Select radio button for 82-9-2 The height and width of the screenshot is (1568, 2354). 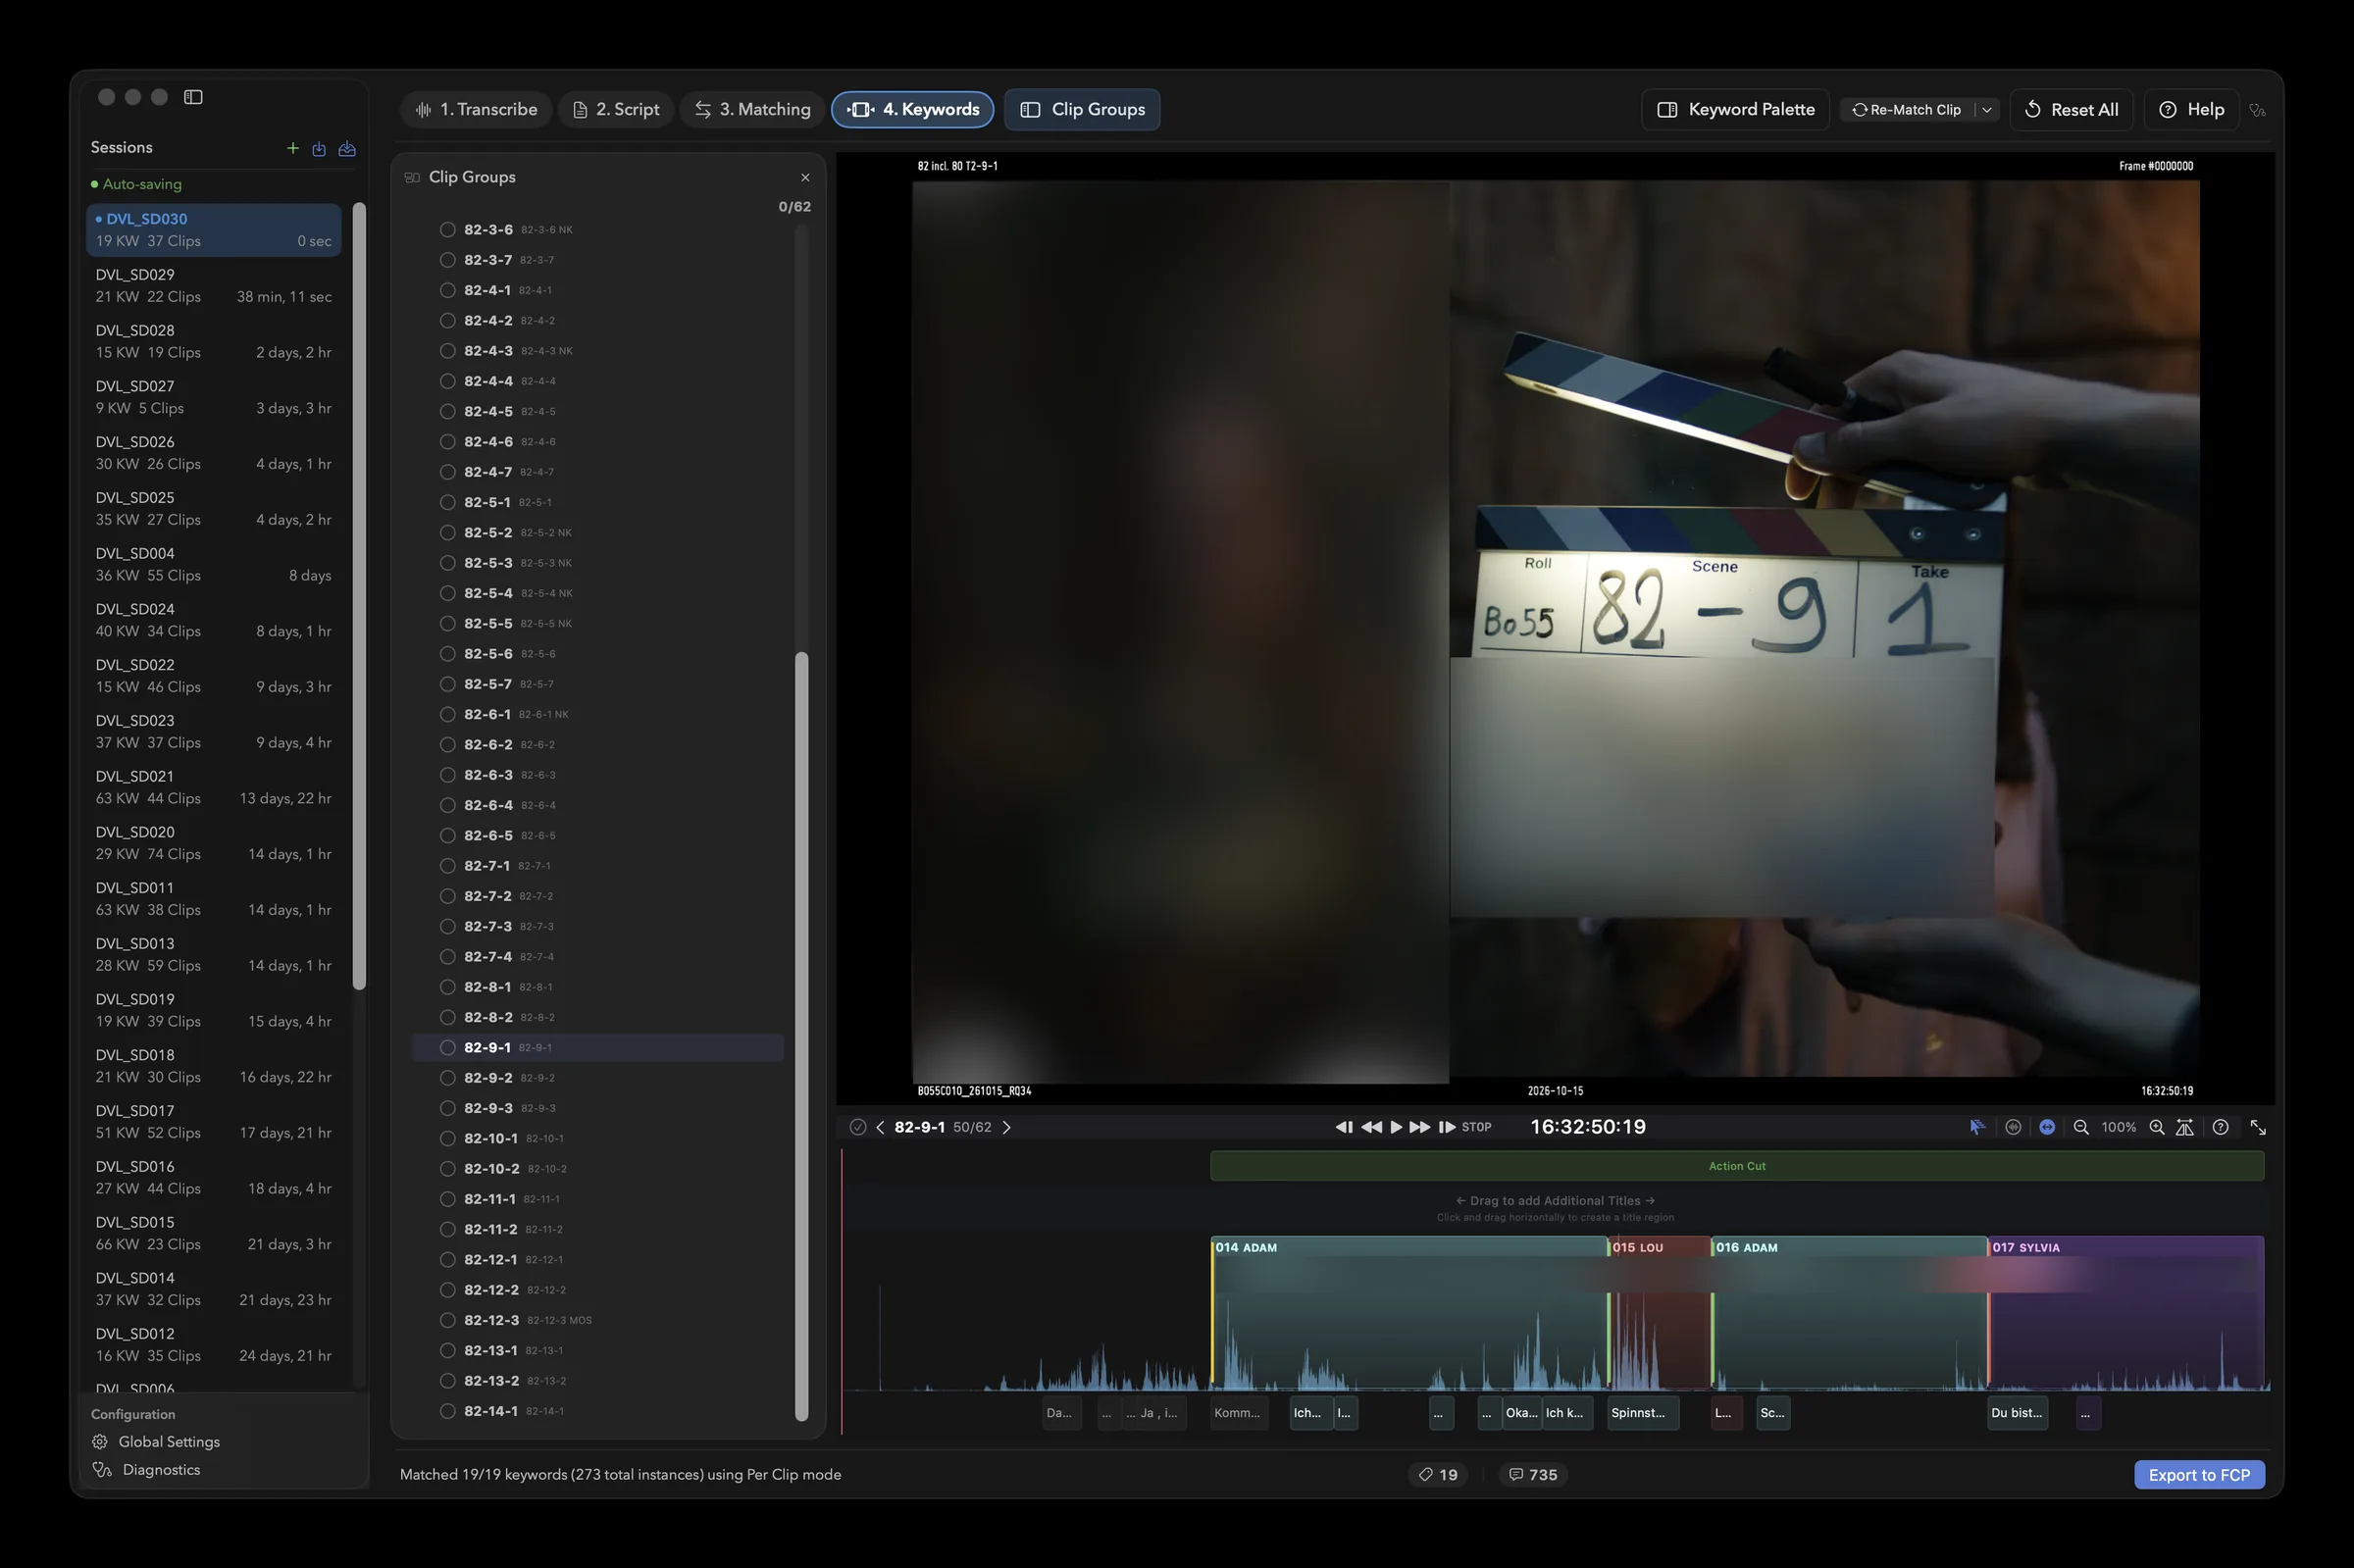click(x=448, y=1078)
